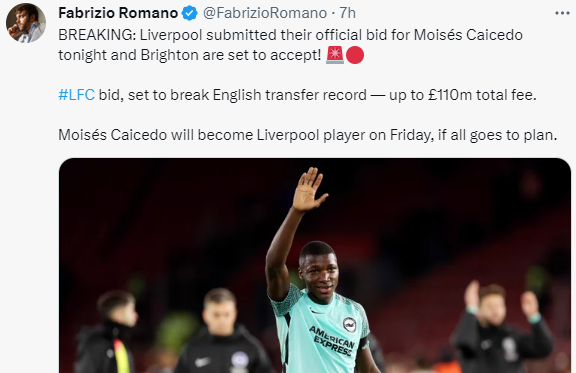
Task: Open the Fabrizio Romano display name link
Action: 118,13
